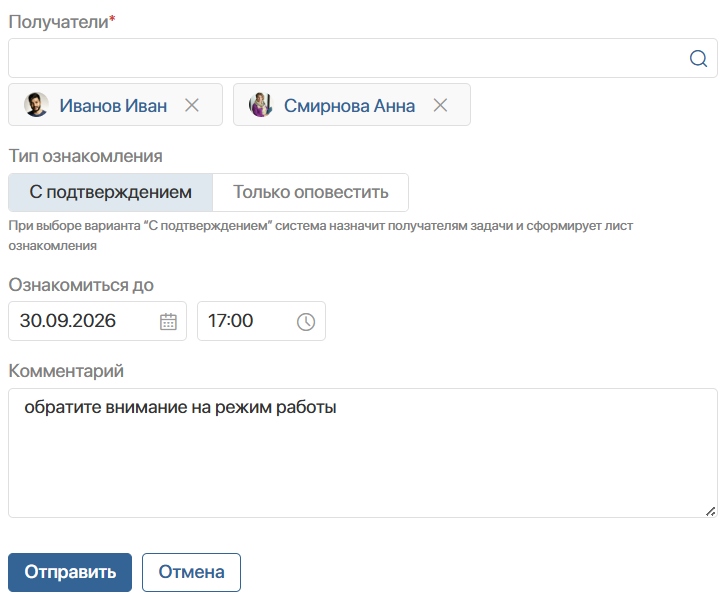
Task: Click the Ознакомиться до label
Action: (x=81, y=285)
